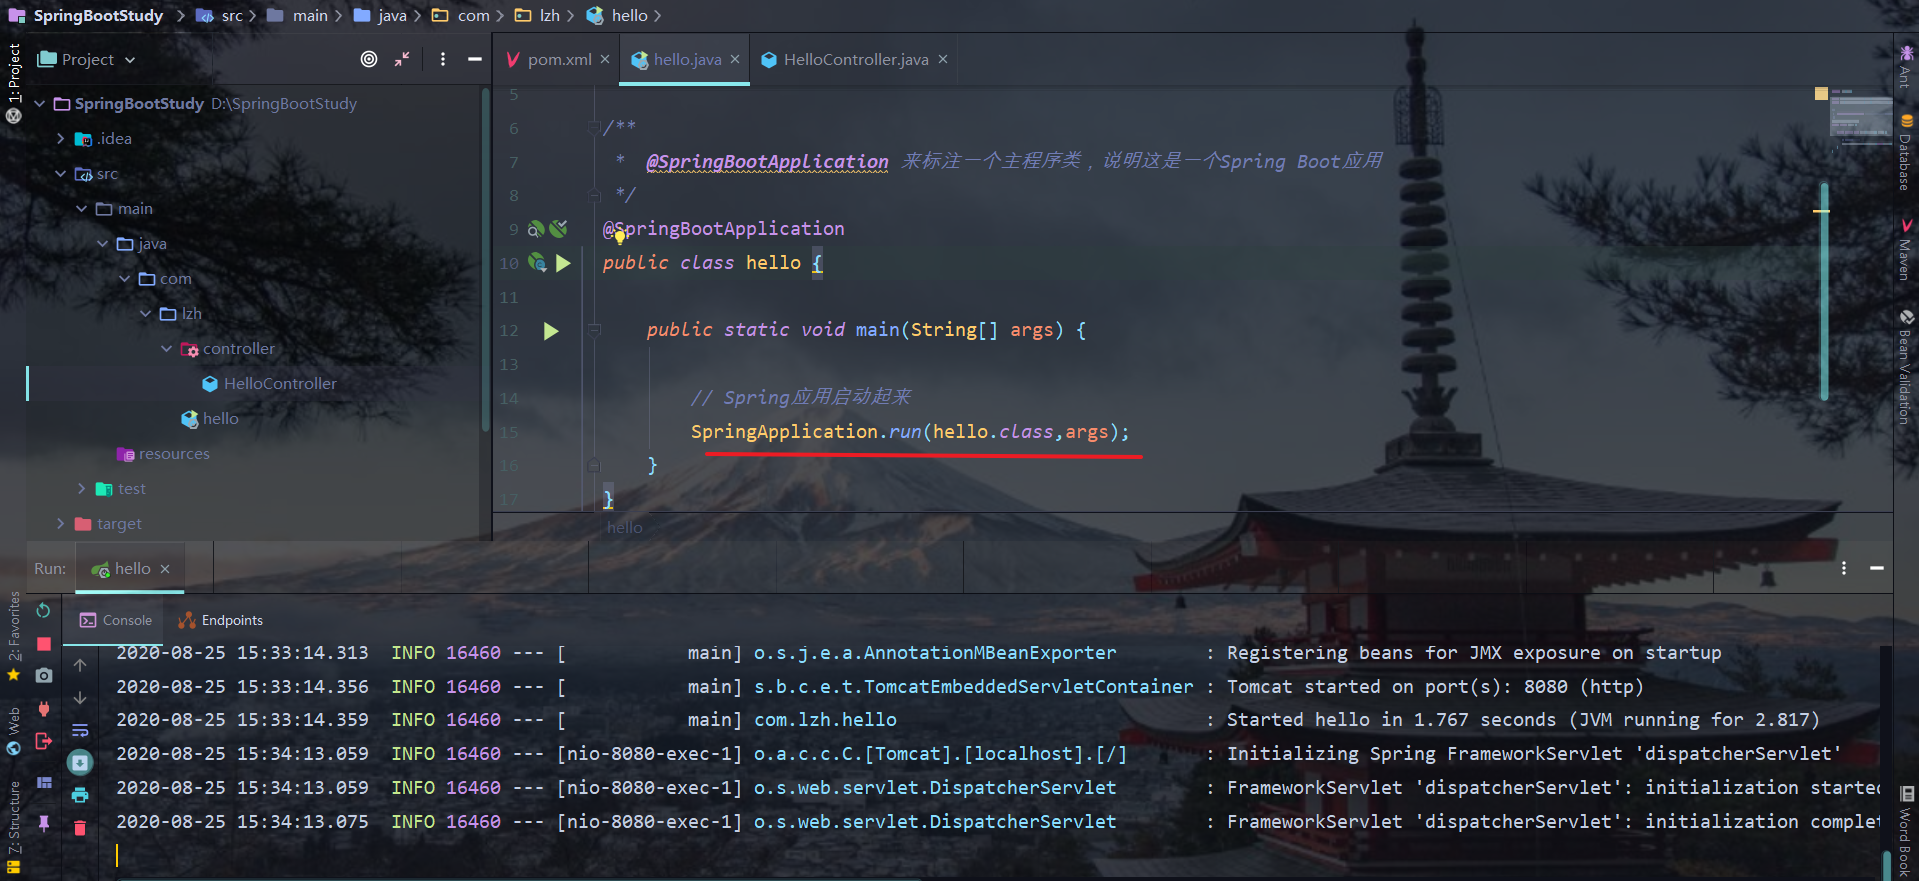Toggle the 1: Project tool window
This screenshot has height=881, width=1919.
pyautogui.click(x=13, y=82)
